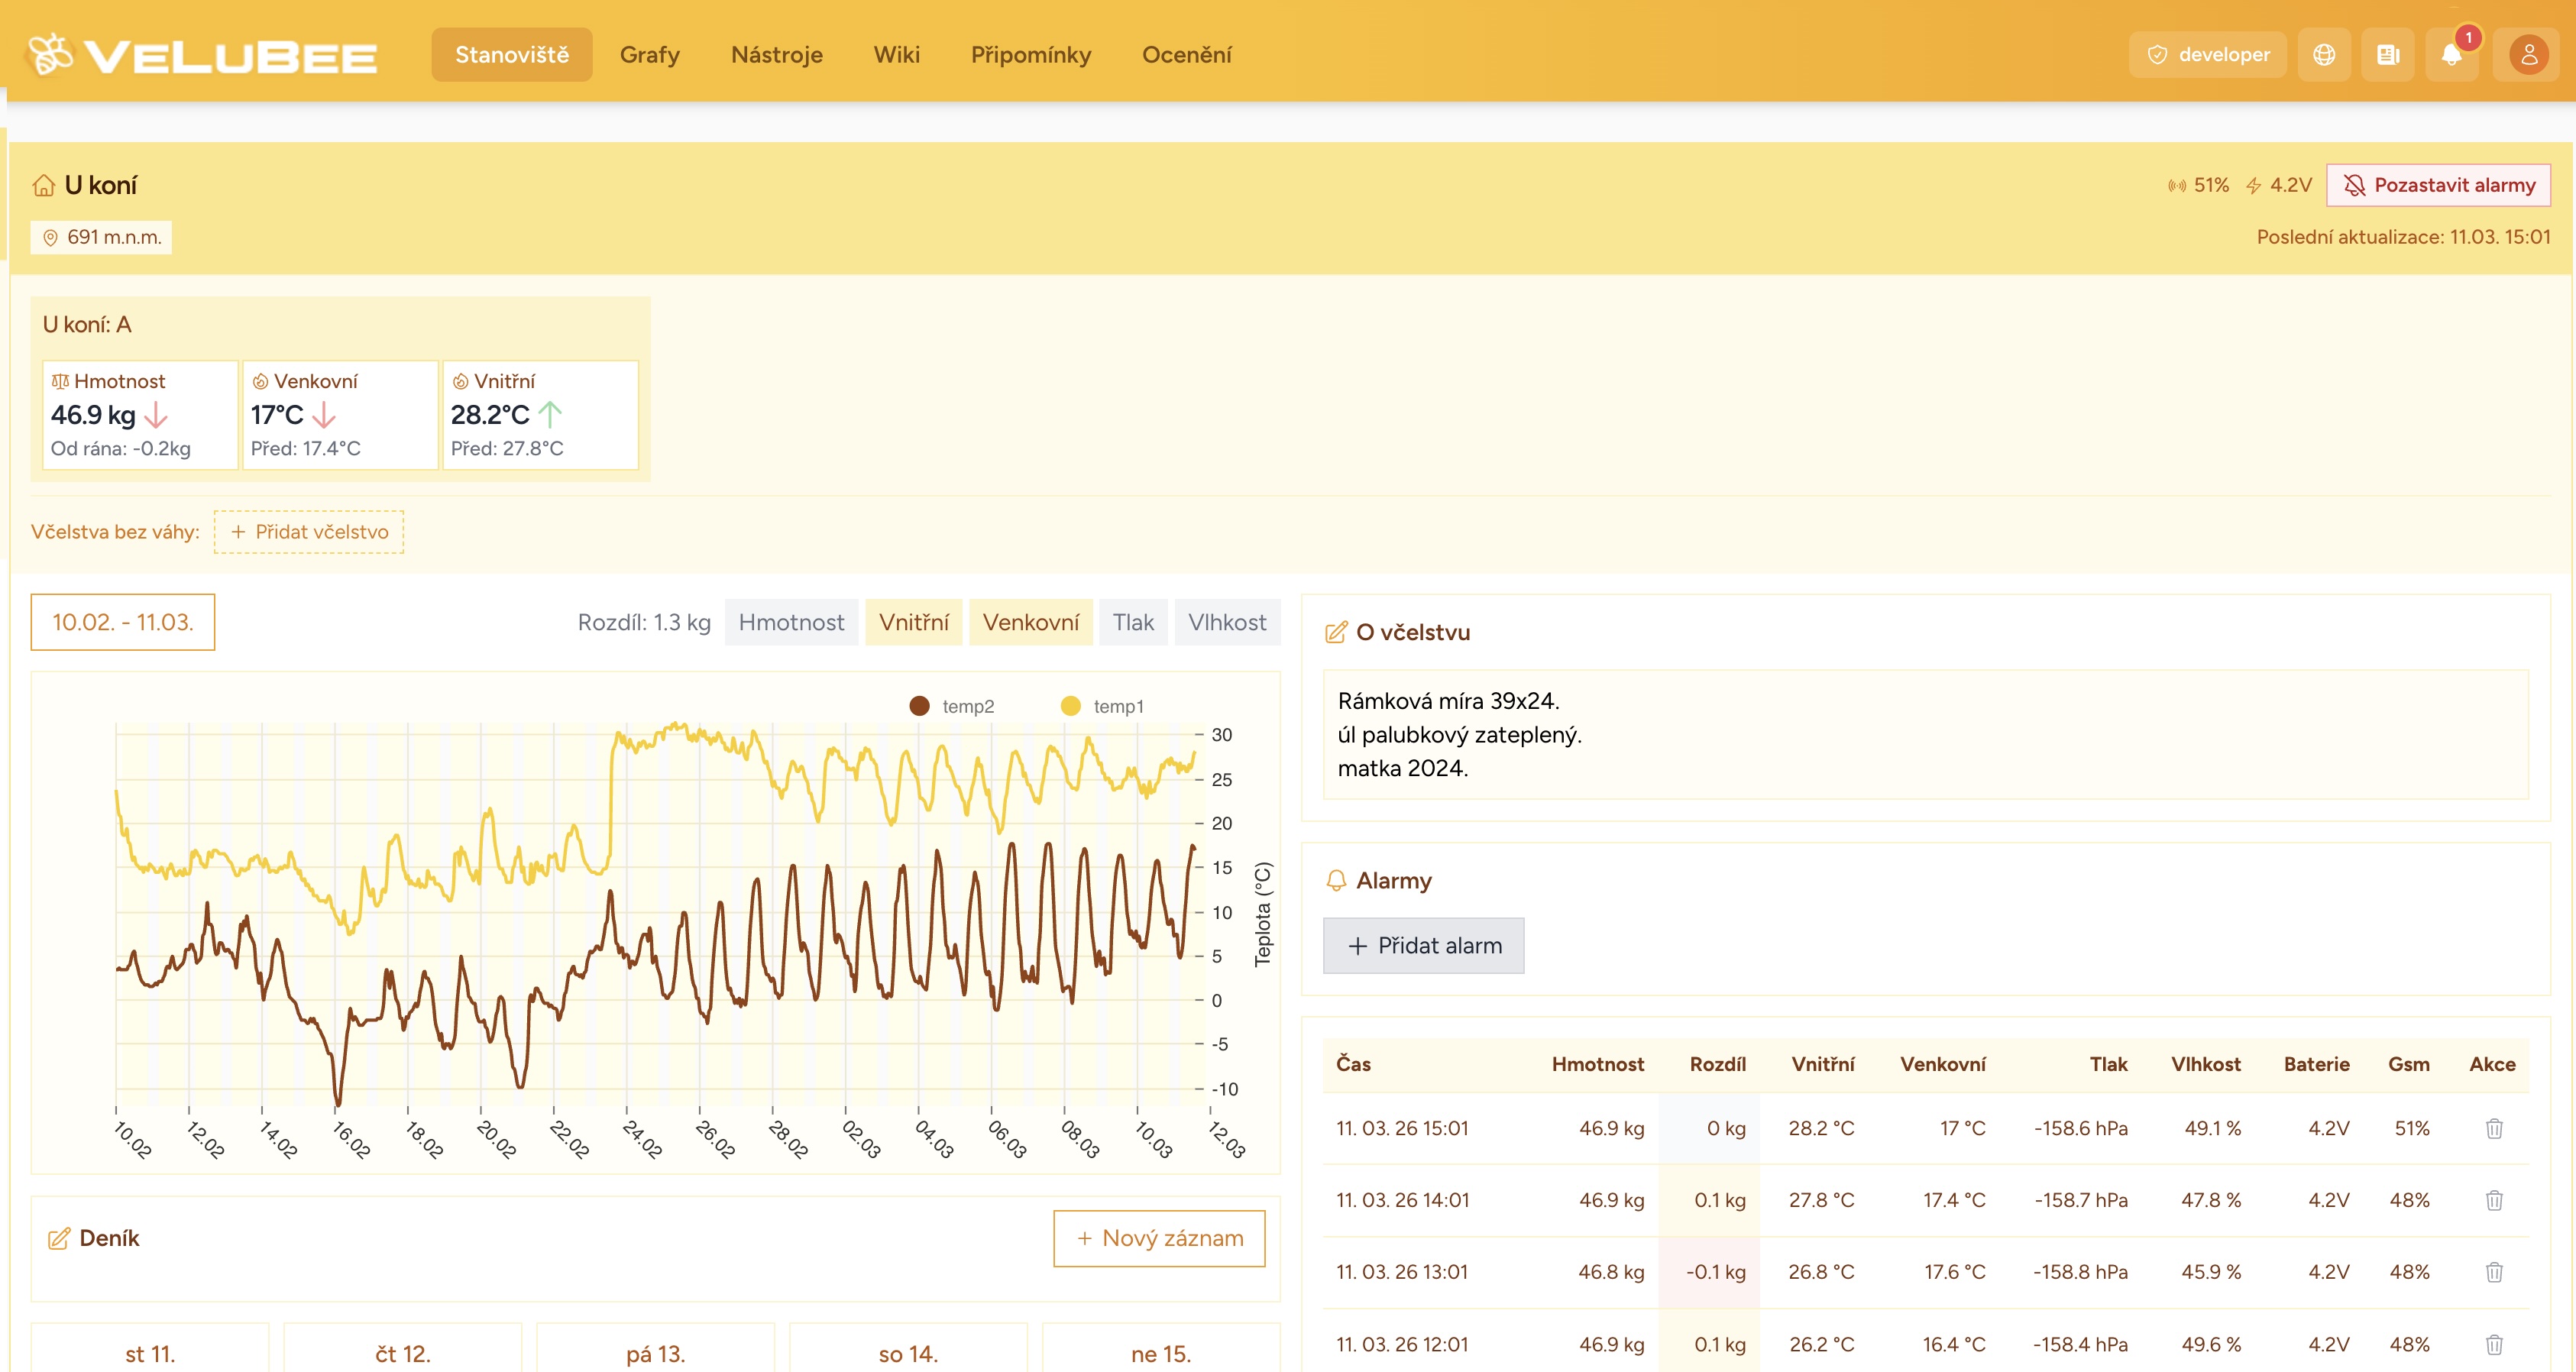Click the home icon next to 'U koní'
The height and width of the screenshot is (1372, 2576).
(44, 184)
